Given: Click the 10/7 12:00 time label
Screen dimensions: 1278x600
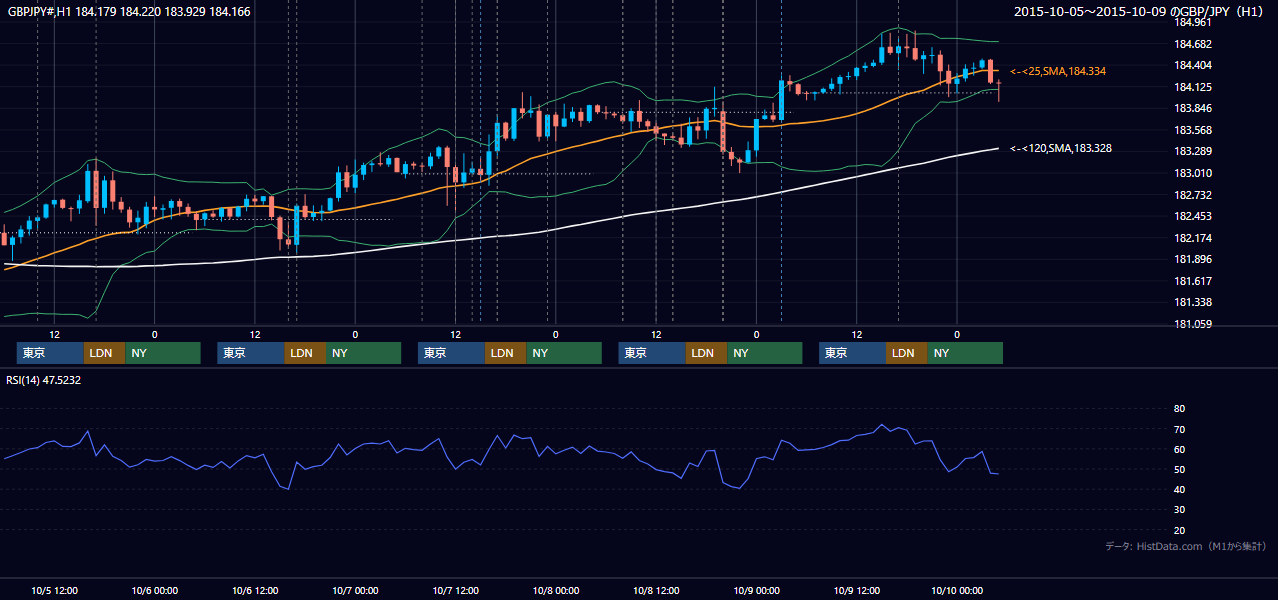Looking at the screenshot, I should click(456, 590).
